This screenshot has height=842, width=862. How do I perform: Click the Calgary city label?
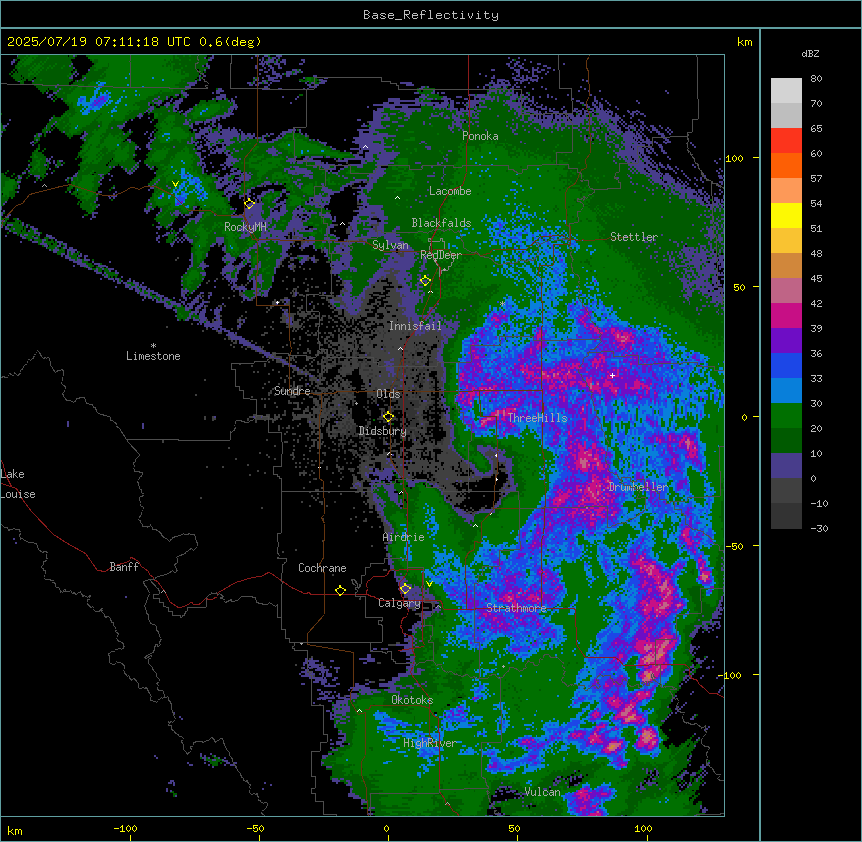(400, 603)
